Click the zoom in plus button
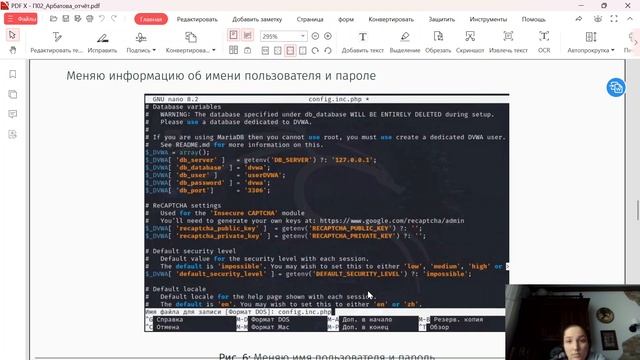Viewport: 640px width, 360px height. pos(328,36)
